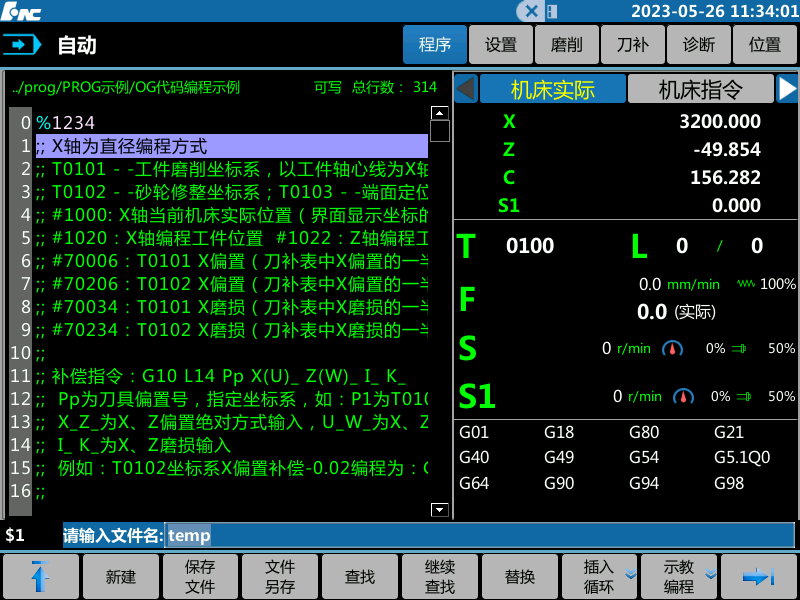Click the feed override waveform icon
Viewport: 800px width, 600px height.
click(746, 284)
